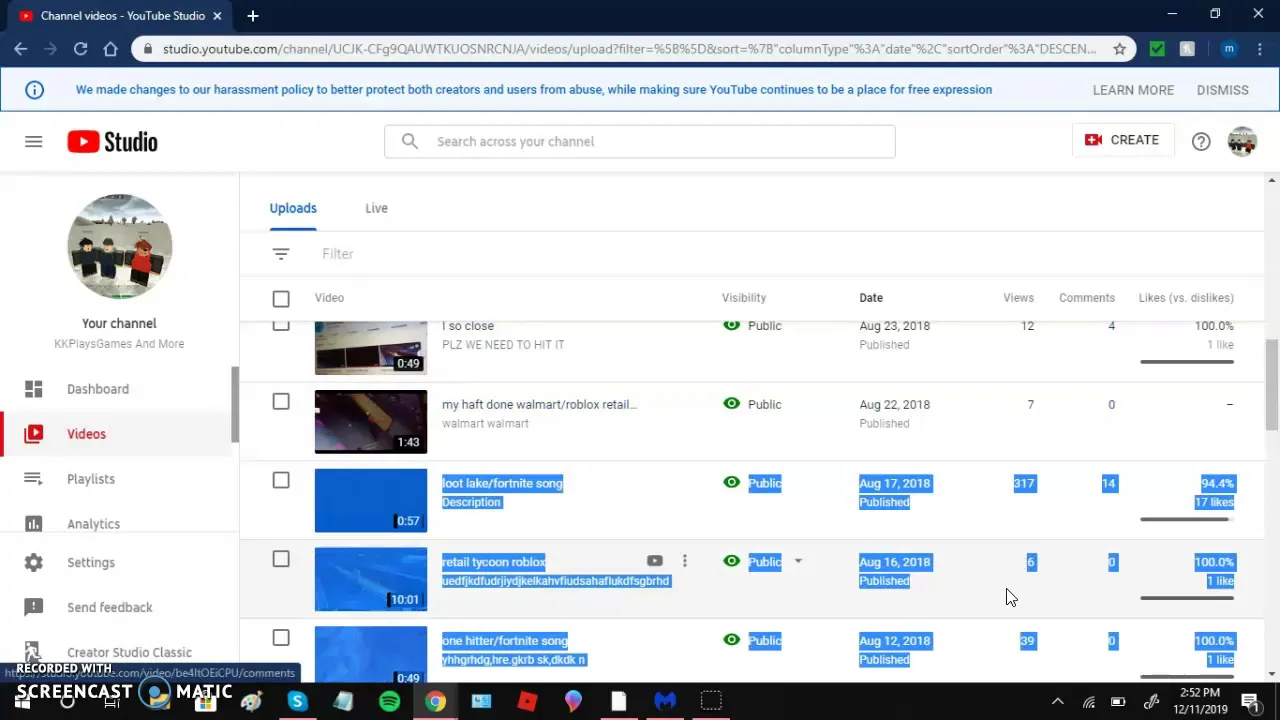Click likes ratio bar for loot lake
This screenshot has height=720, width=1280.
1187,519
